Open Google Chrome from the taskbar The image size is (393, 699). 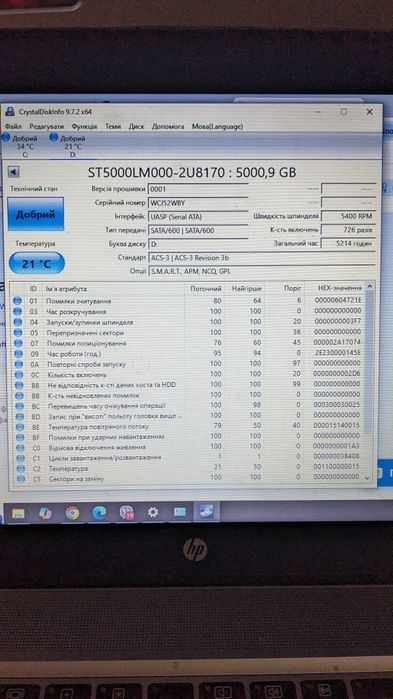click(72, 513)
